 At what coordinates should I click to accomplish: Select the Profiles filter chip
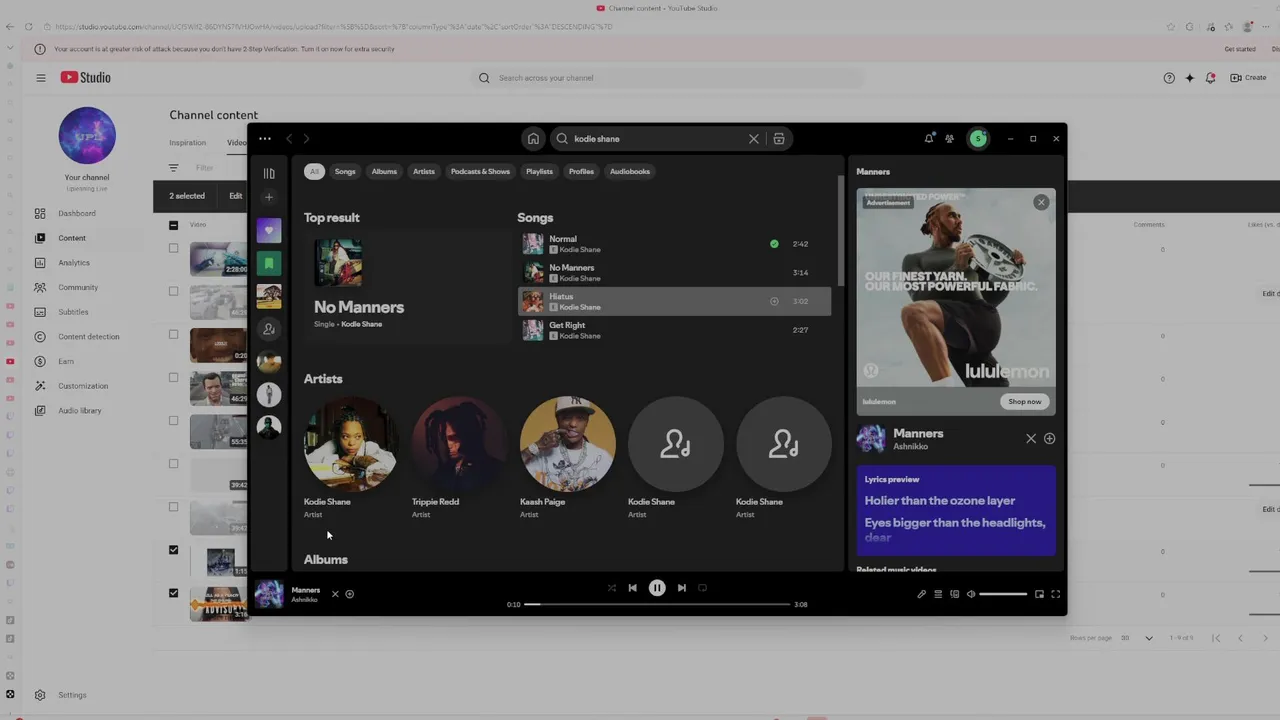coord(581,171)
